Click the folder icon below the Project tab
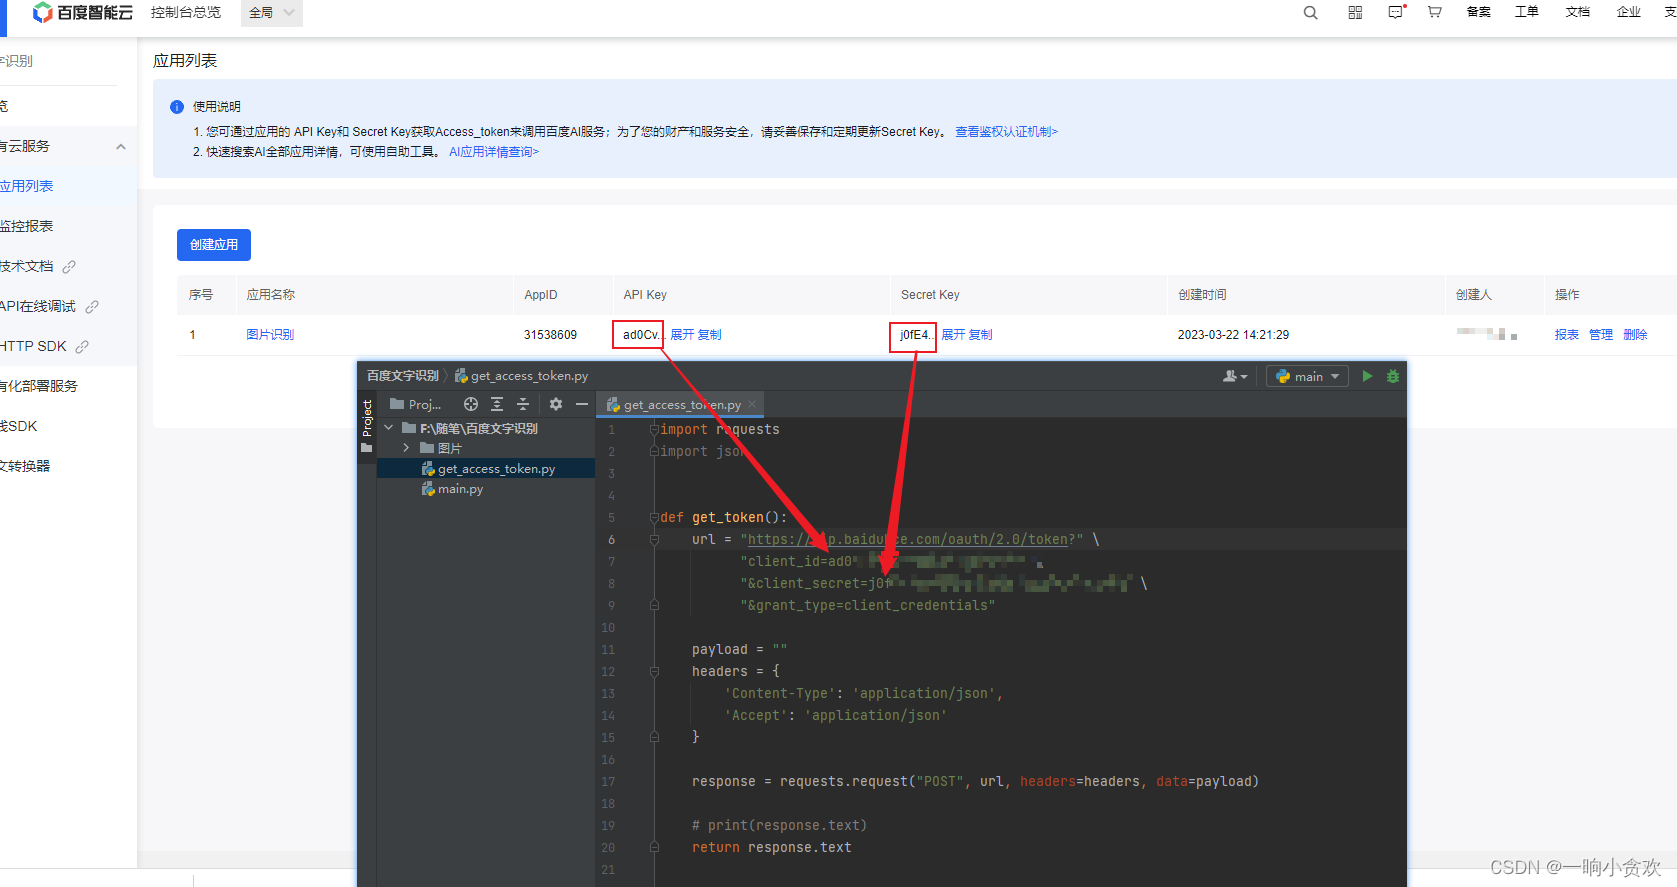 click(366, 448)
